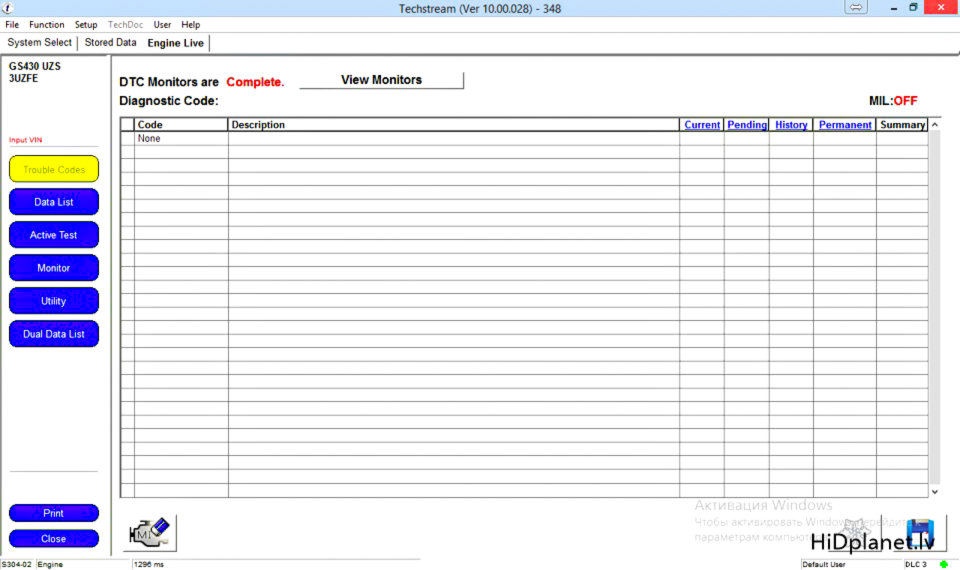Open the Data List screen
Screen dimensions: 960x570
(x=54, y=202)
